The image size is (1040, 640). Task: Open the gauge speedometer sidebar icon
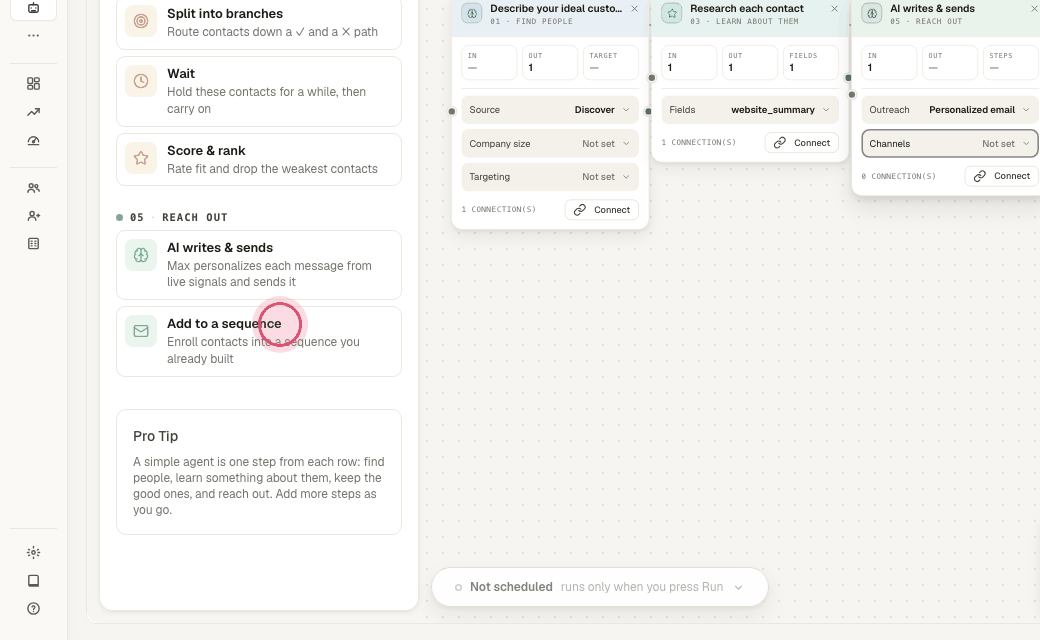[x=33, y=141]
